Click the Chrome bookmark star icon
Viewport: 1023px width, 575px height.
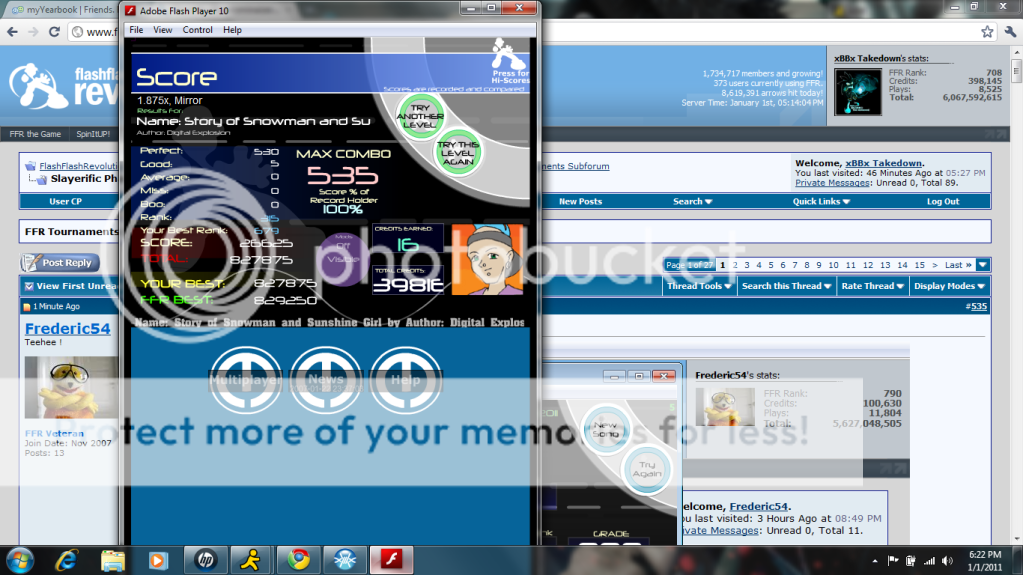point(987,32)
